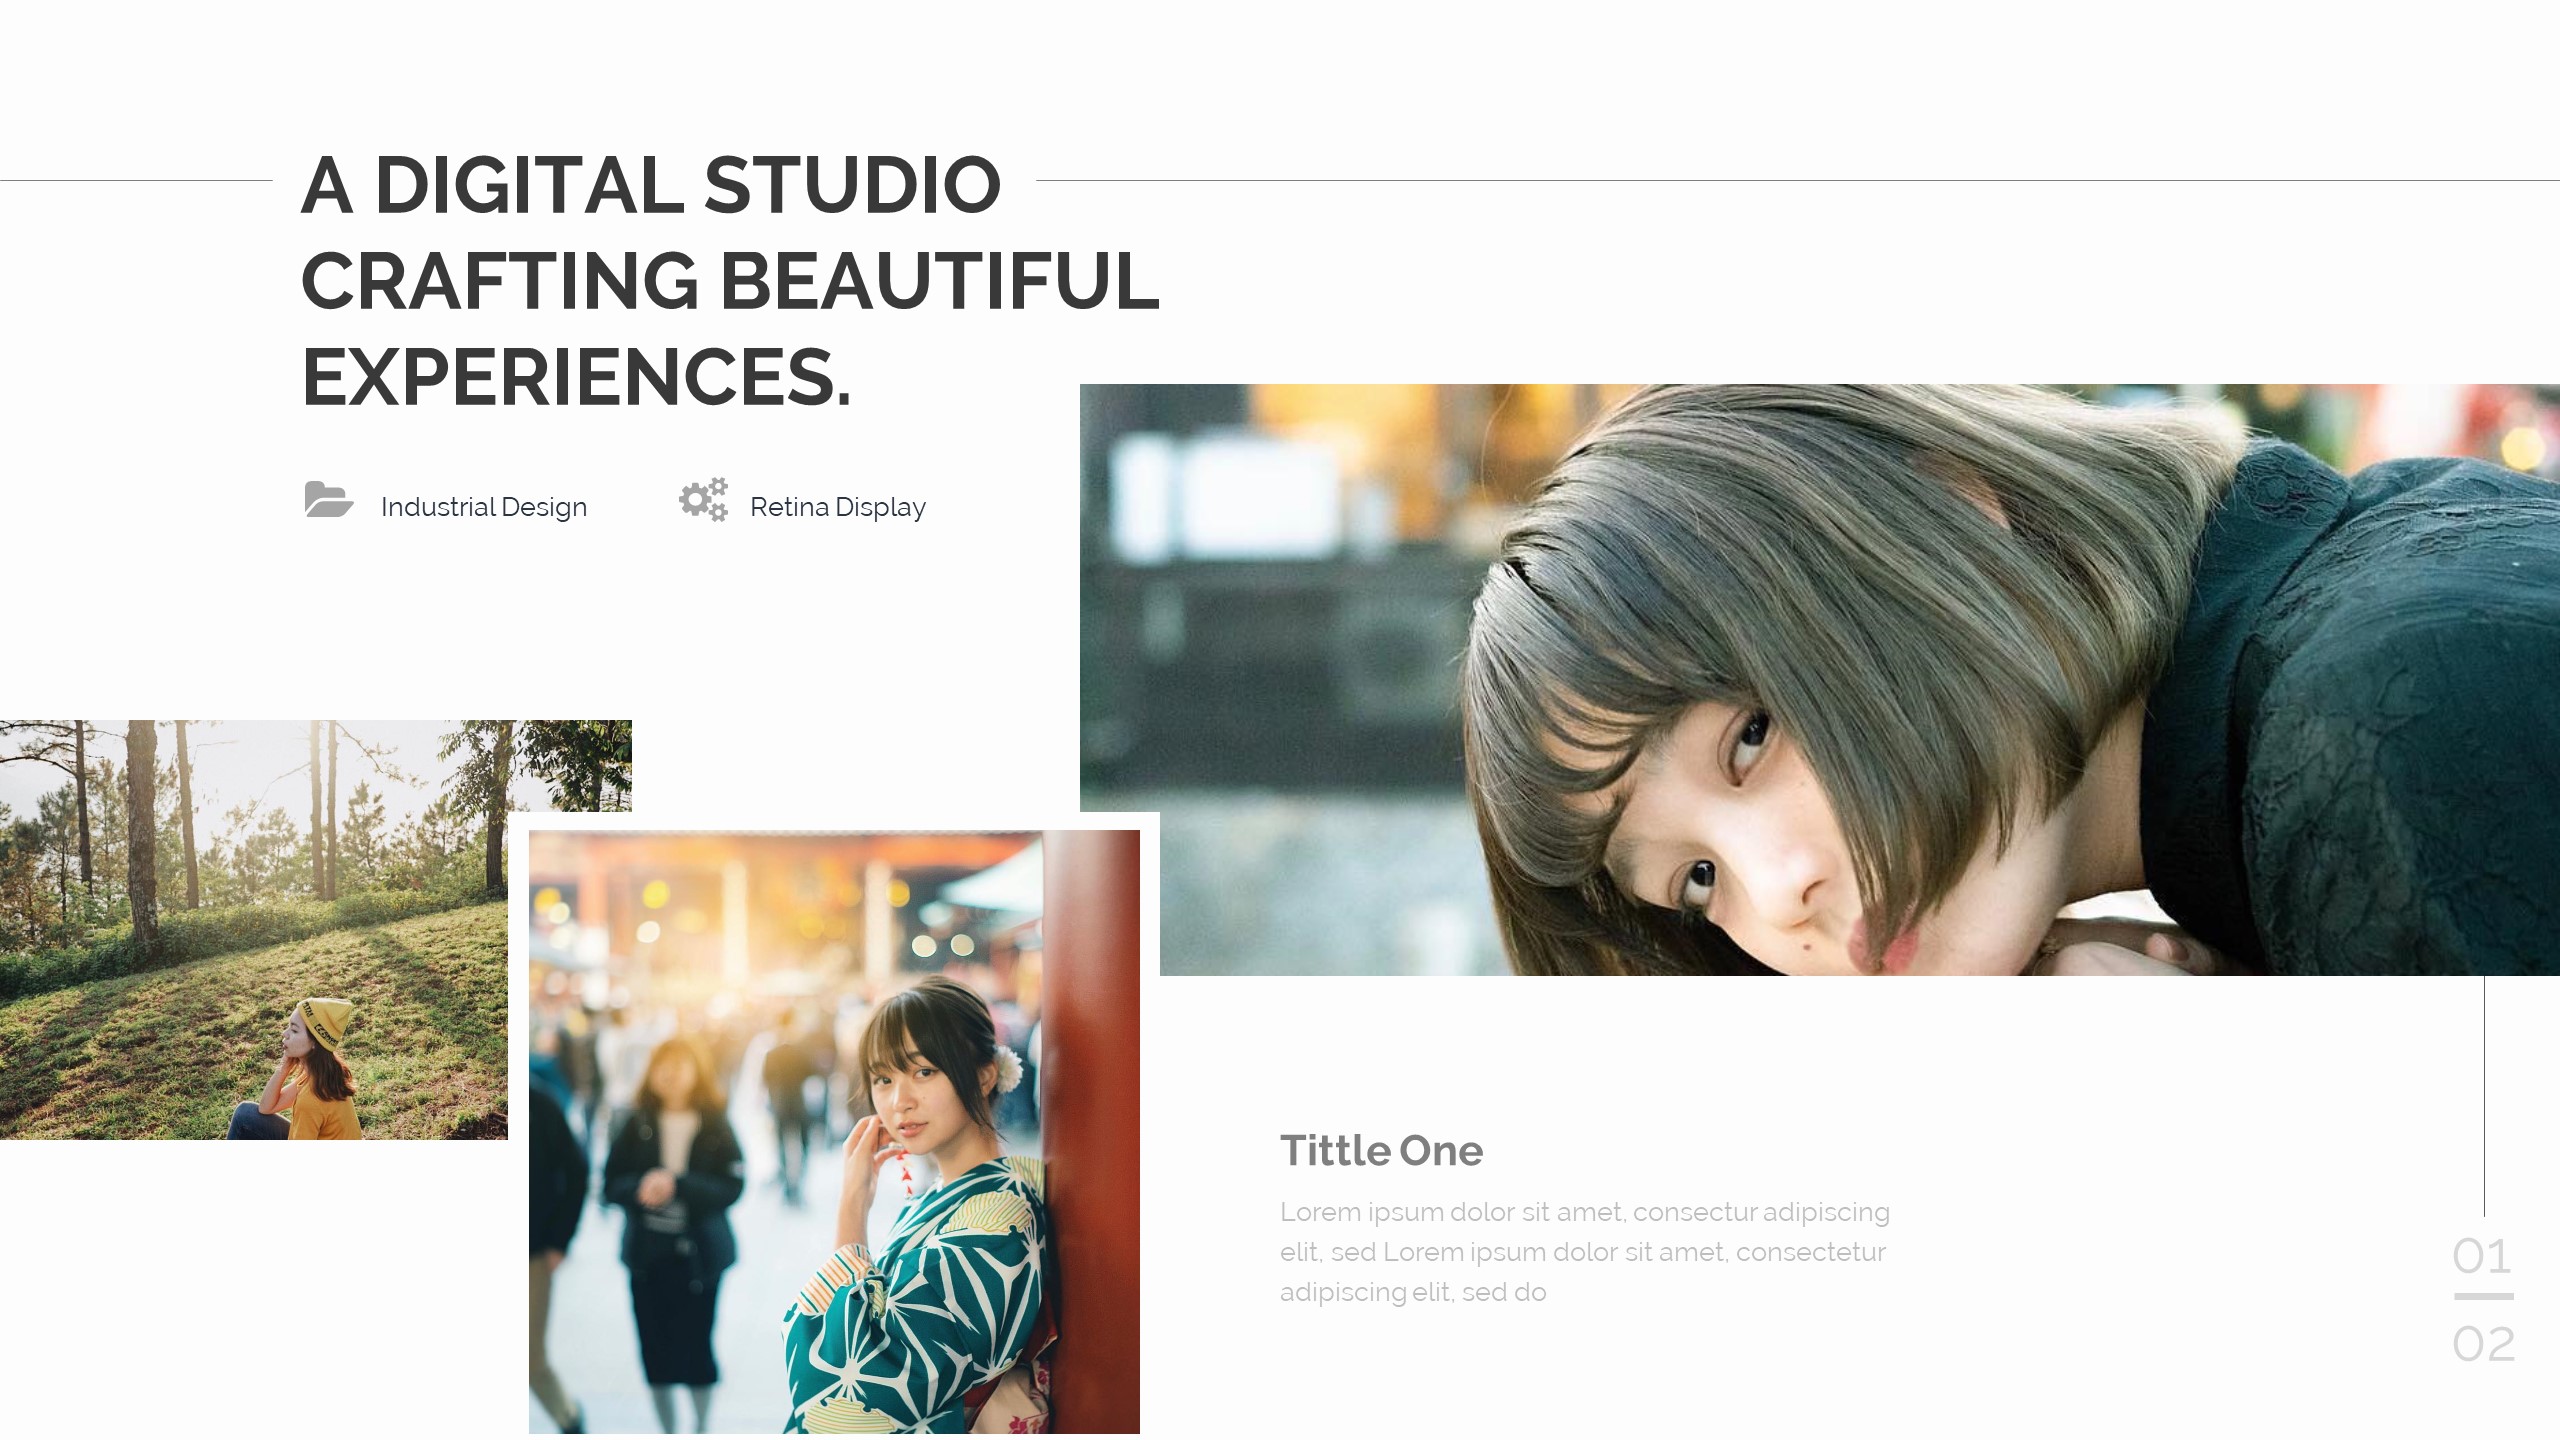This screenshot has height=1440, width=2560.
Task: Click the 'Tittle One' heading
Action: pyautogui.click(x=1381, y=1151)
